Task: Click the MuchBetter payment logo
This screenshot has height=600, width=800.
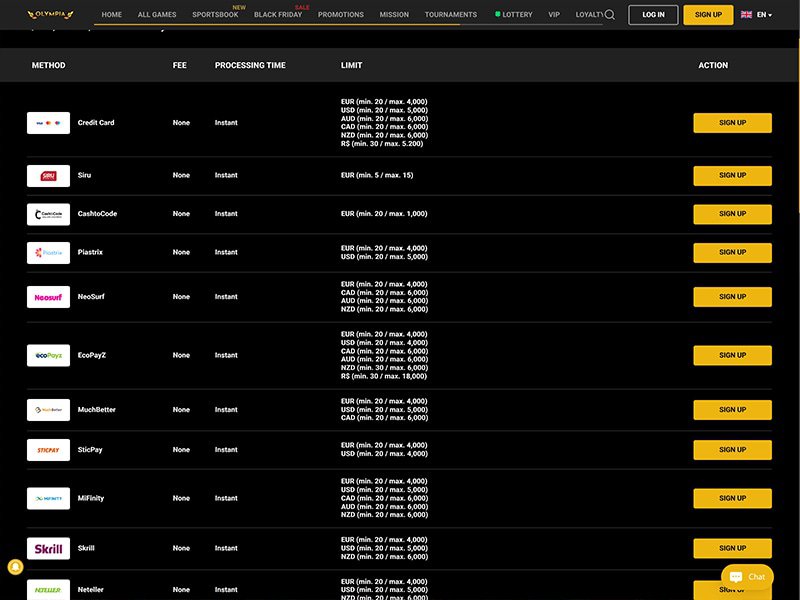Action: (48, 410)
